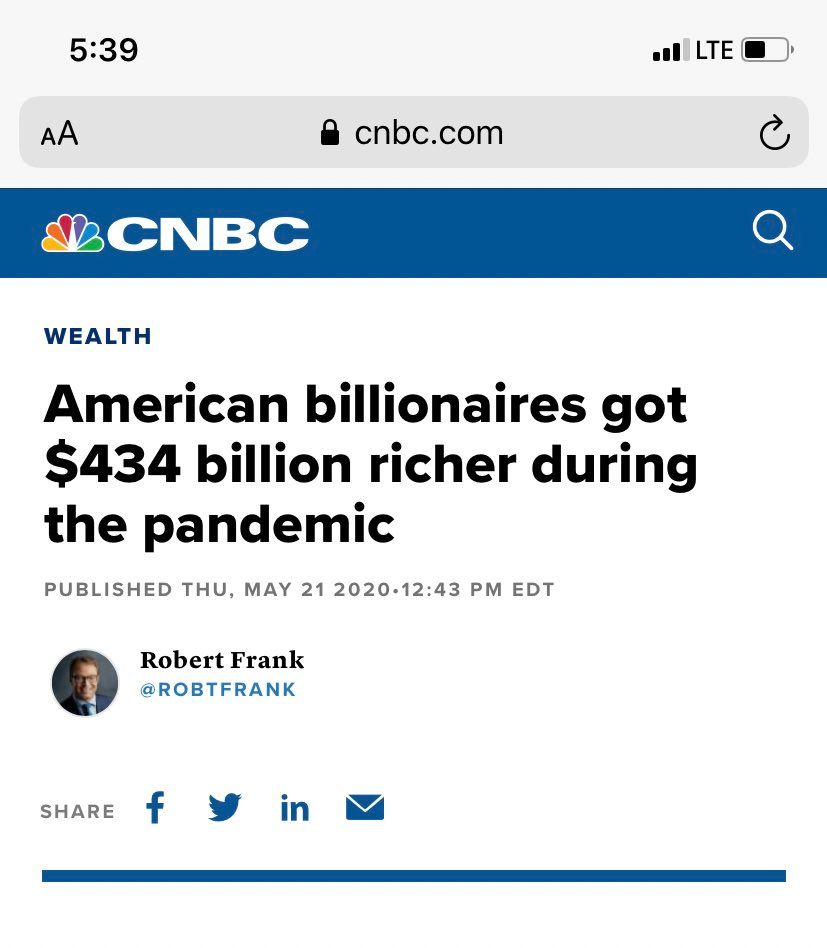Tap the padlock icon in address bar
827x948 pixels.
330,133
